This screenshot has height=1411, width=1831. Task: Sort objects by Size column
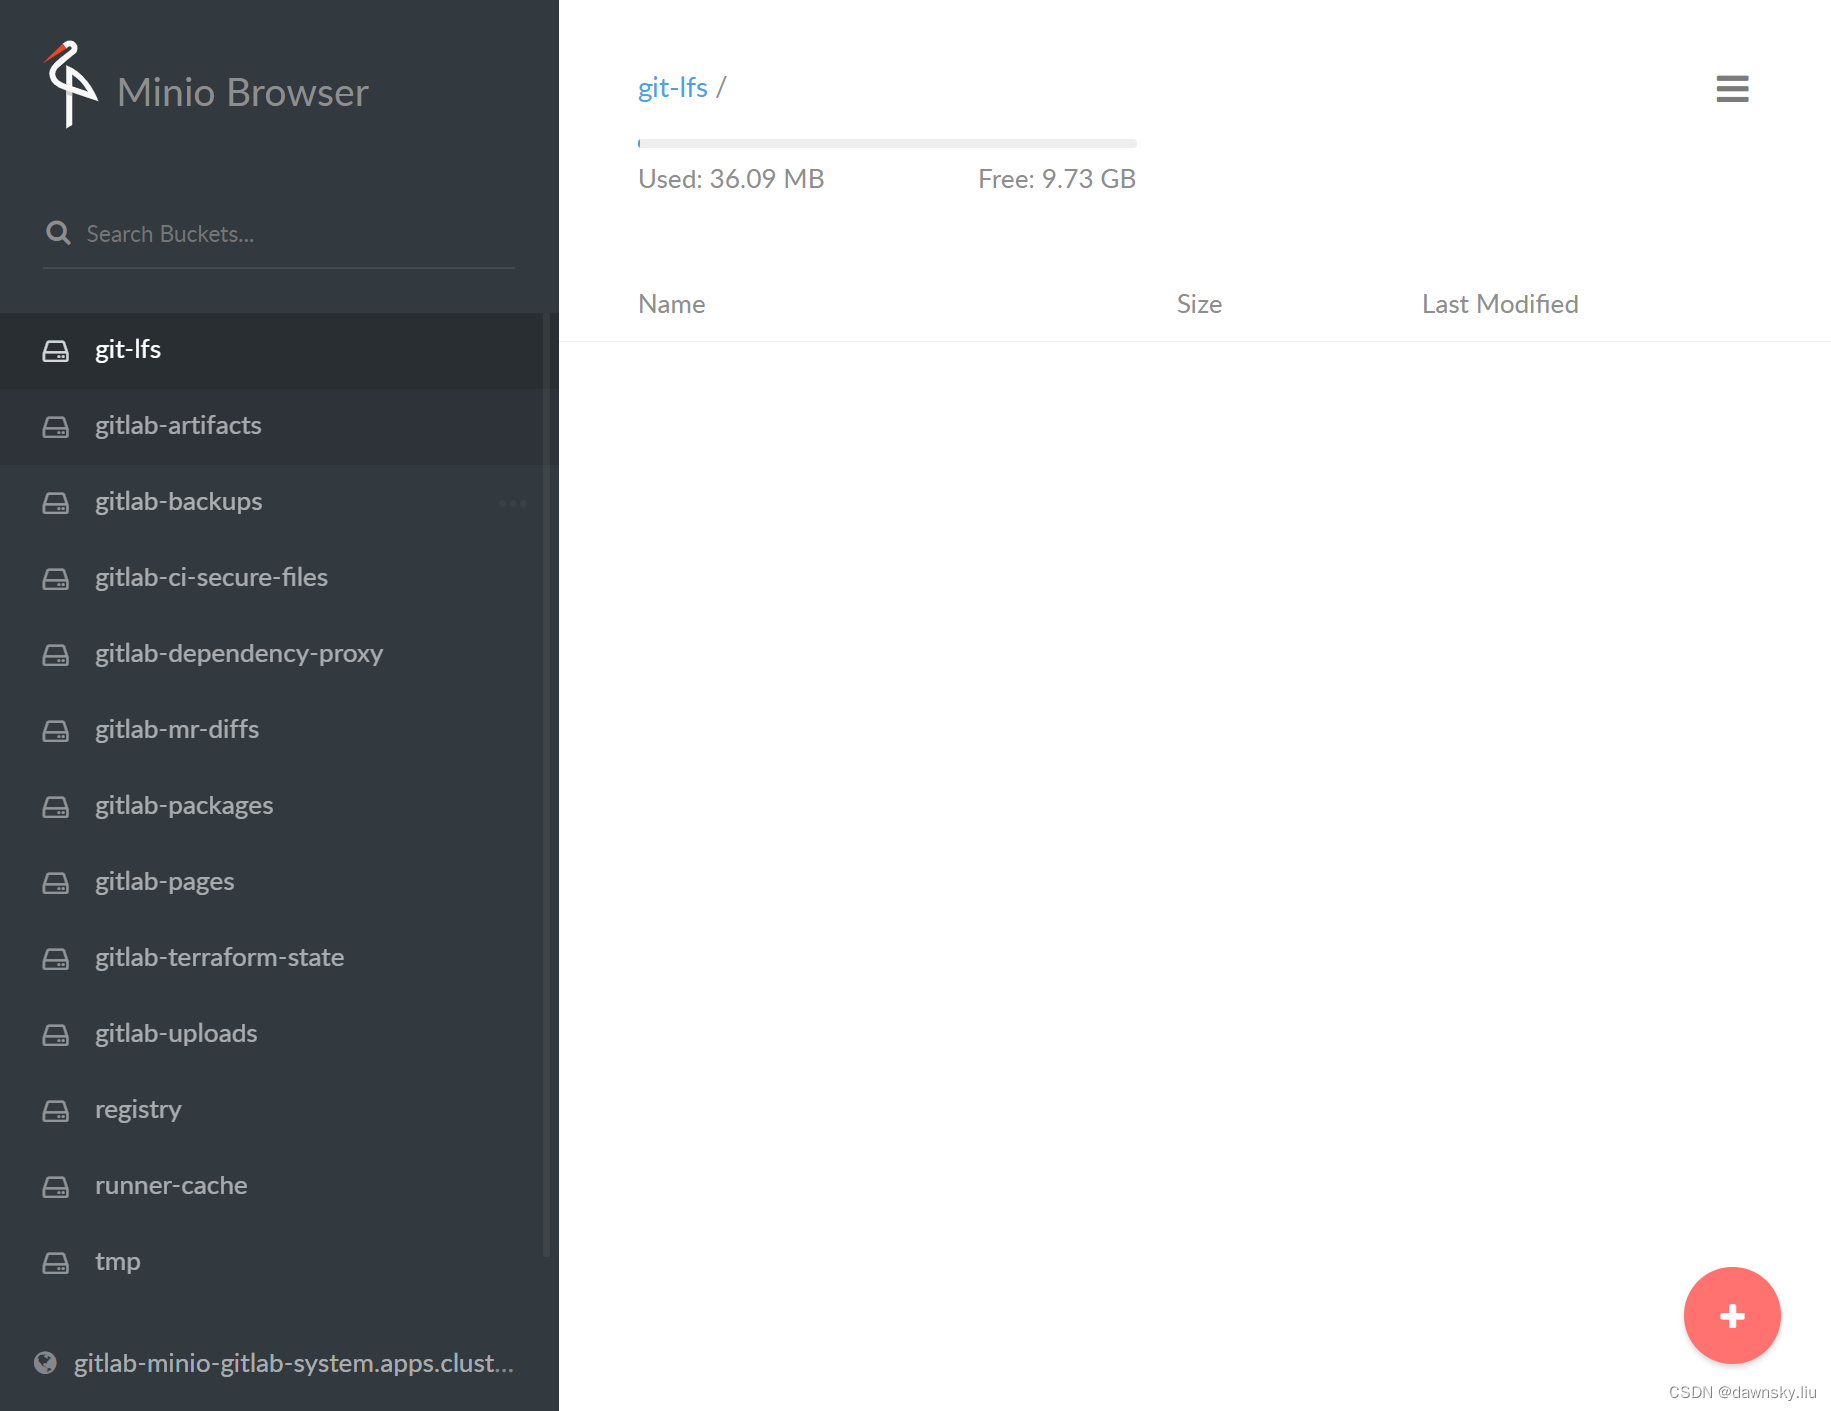tap(1199, 304)
